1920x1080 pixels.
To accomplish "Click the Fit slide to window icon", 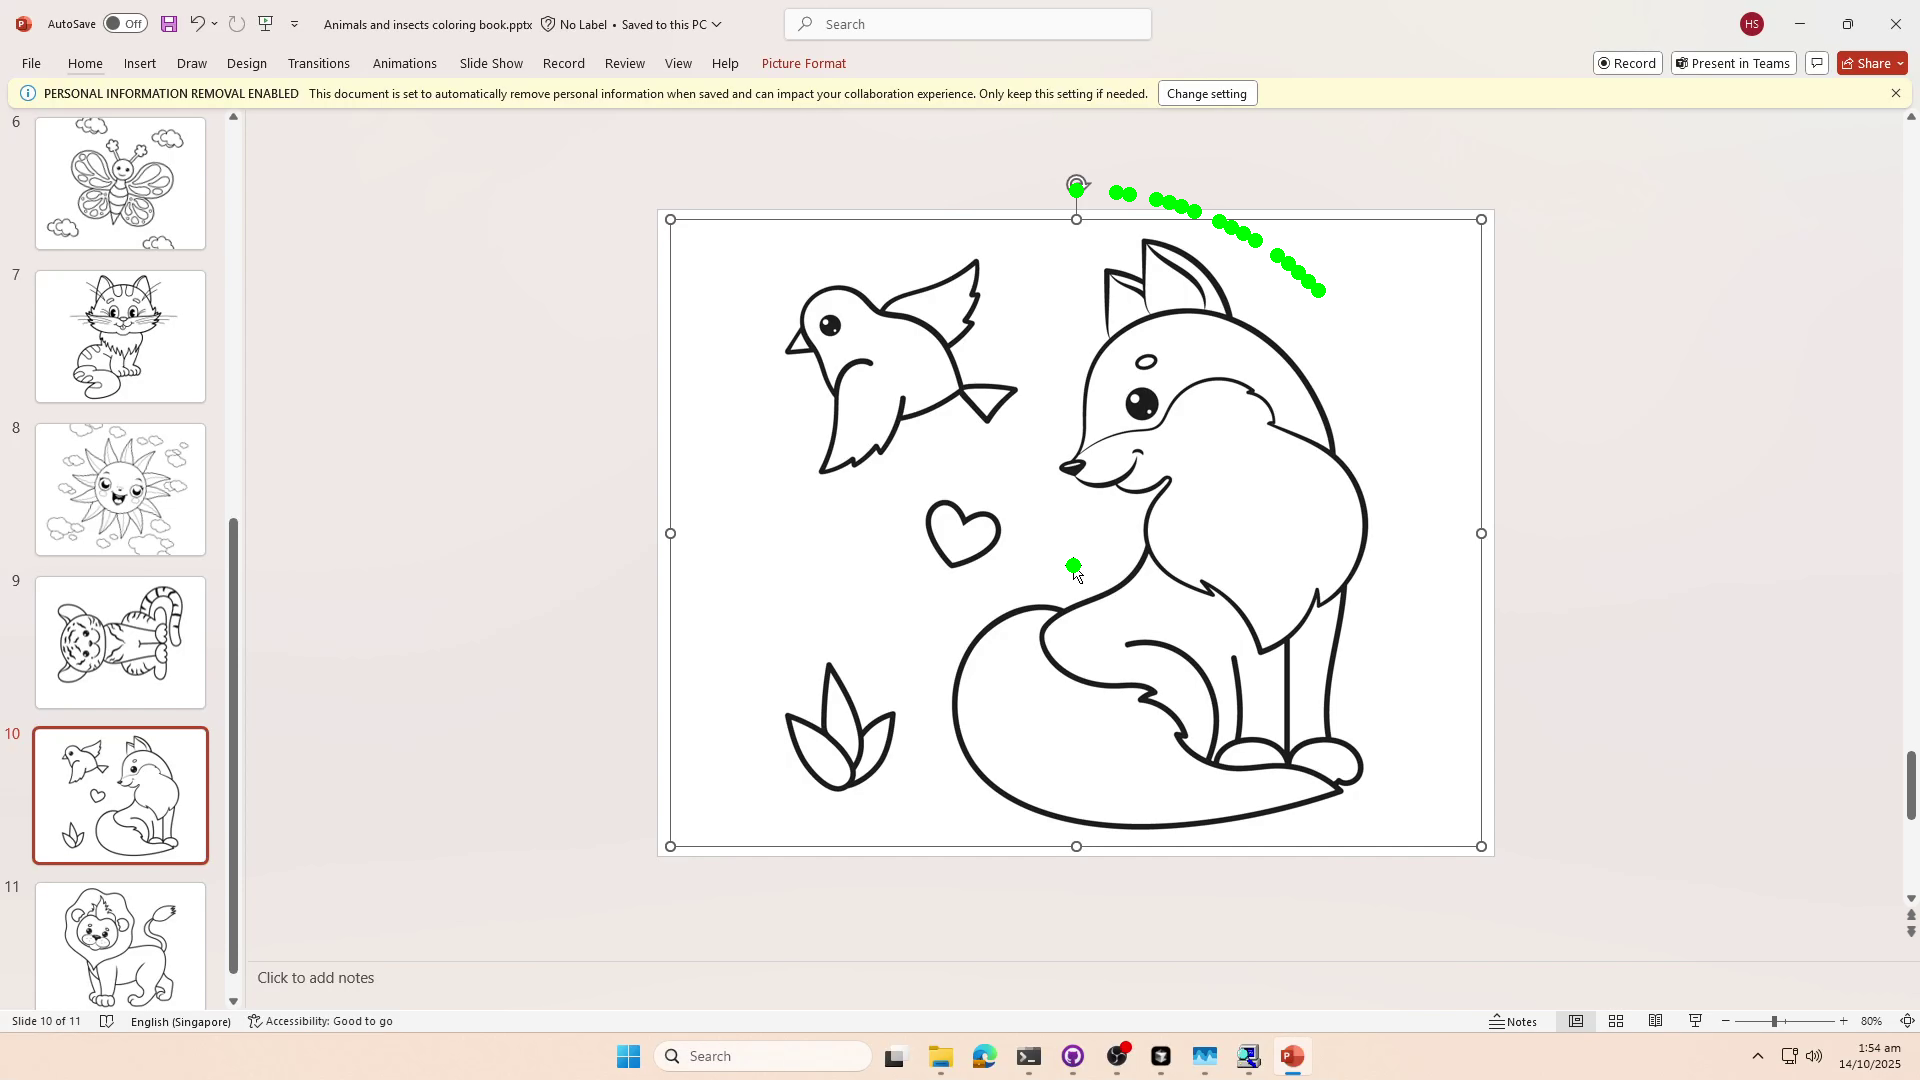I will [1908, 1021].
